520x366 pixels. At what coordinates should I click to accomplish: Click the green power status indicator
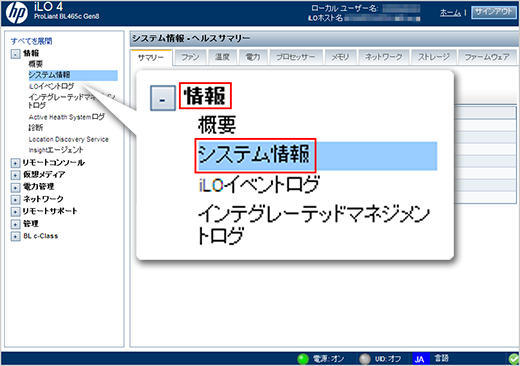303,359
